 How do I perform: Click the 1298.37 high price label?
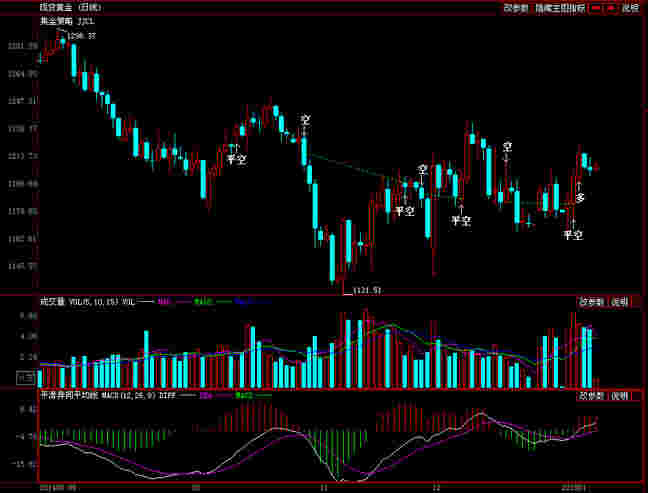82,36
